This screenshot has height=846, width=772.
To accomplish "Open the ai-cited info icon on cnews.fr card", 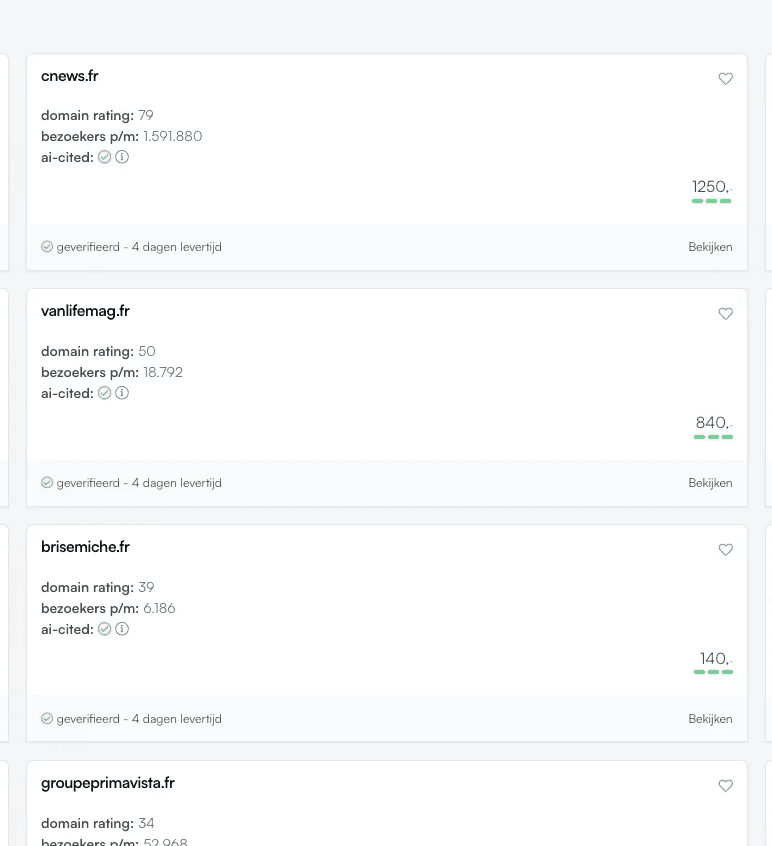I will (121, 157).
